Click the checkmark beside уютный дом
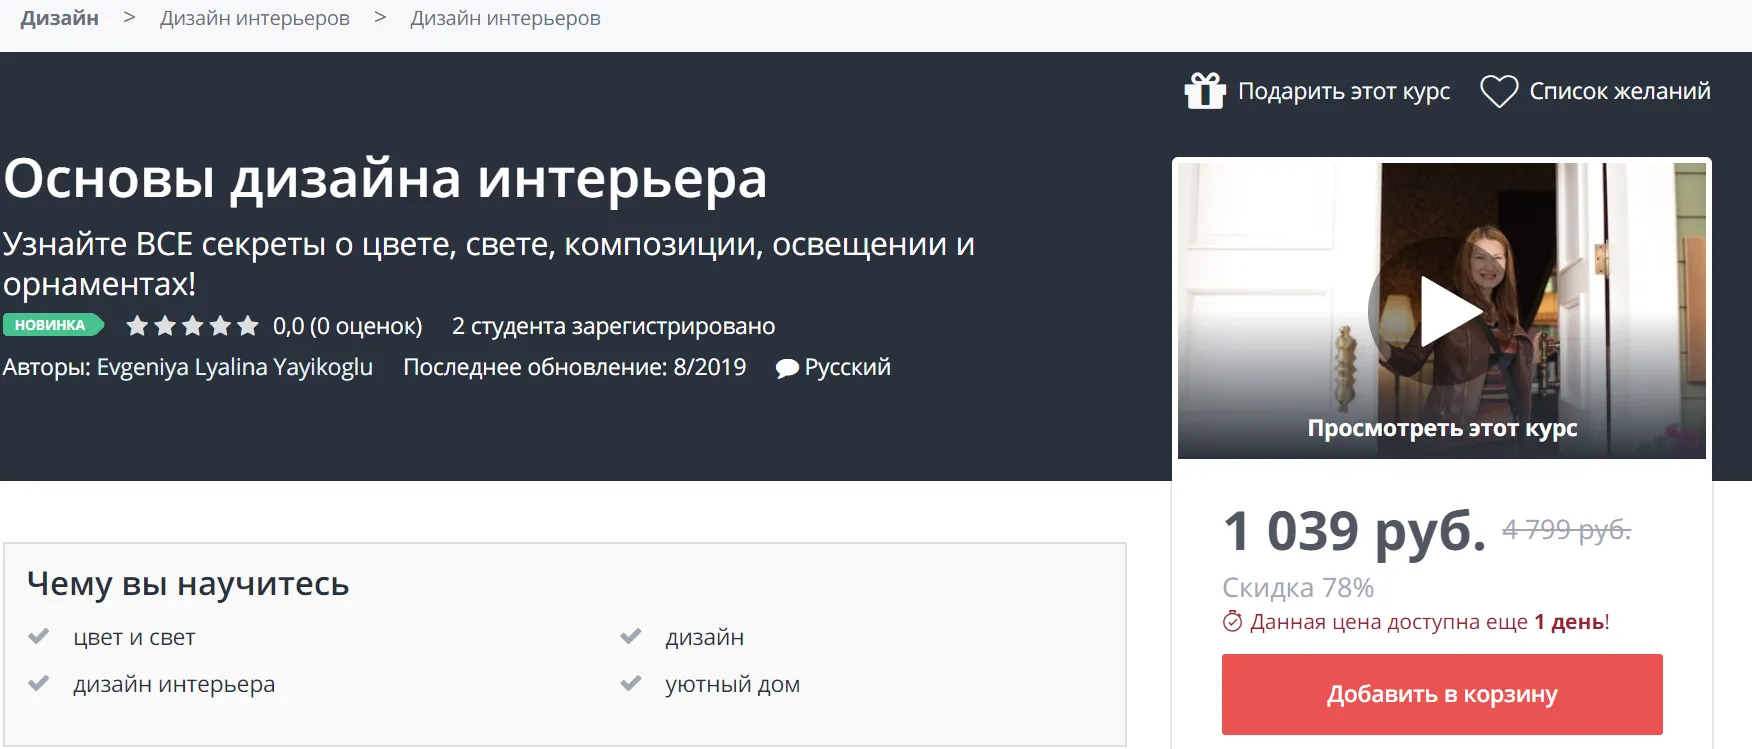The image size is (1752, 749). 631,684
